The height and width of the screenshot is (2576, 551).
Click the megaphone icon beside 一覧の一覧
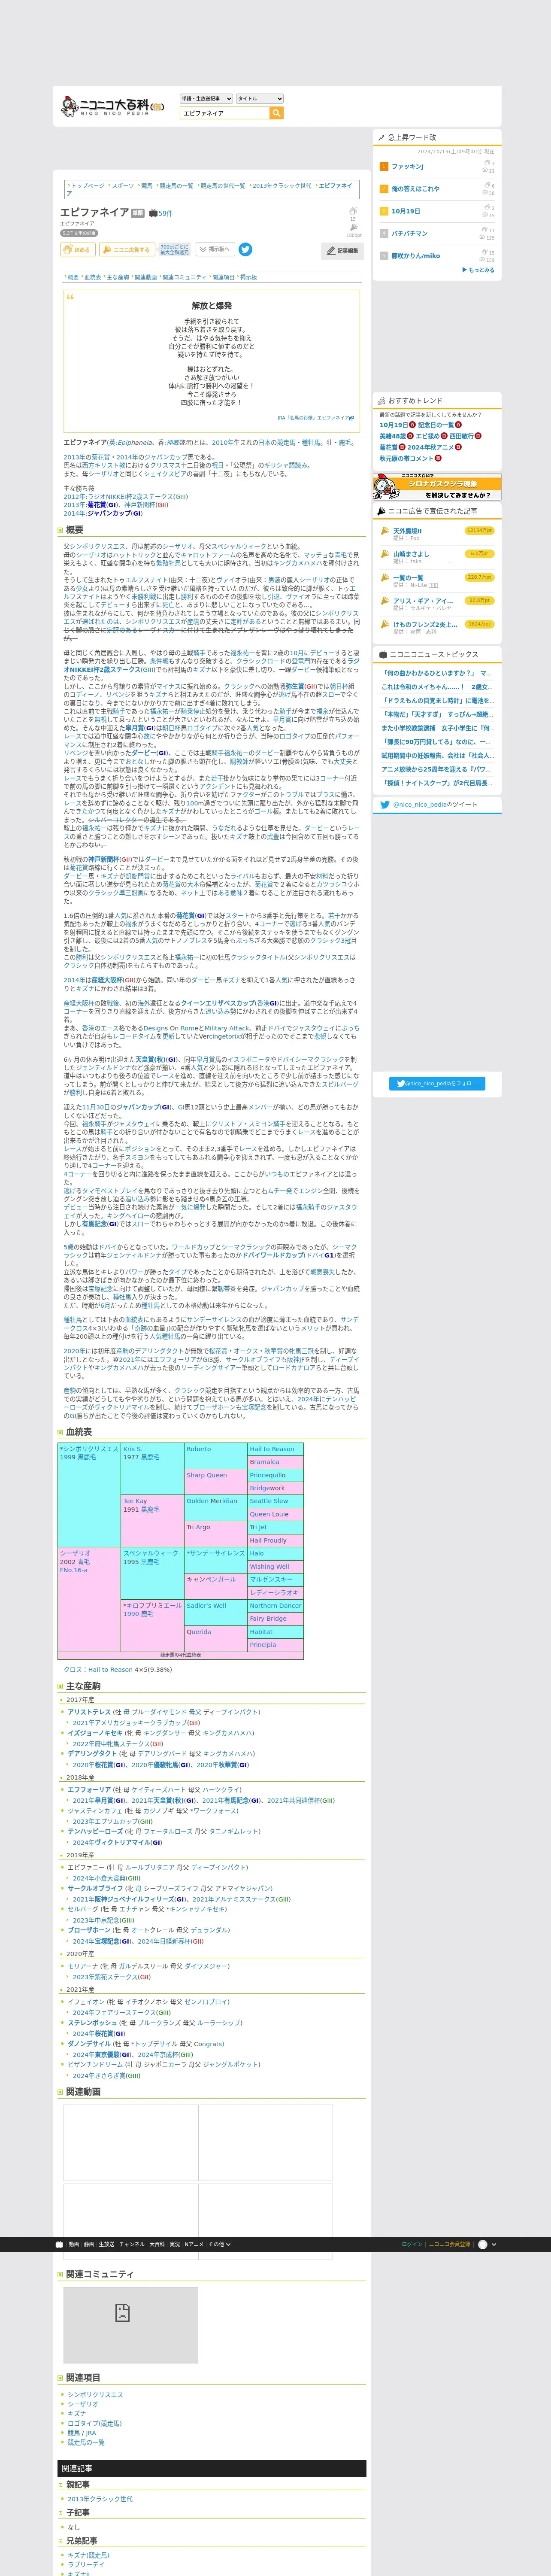pos(384,577)
